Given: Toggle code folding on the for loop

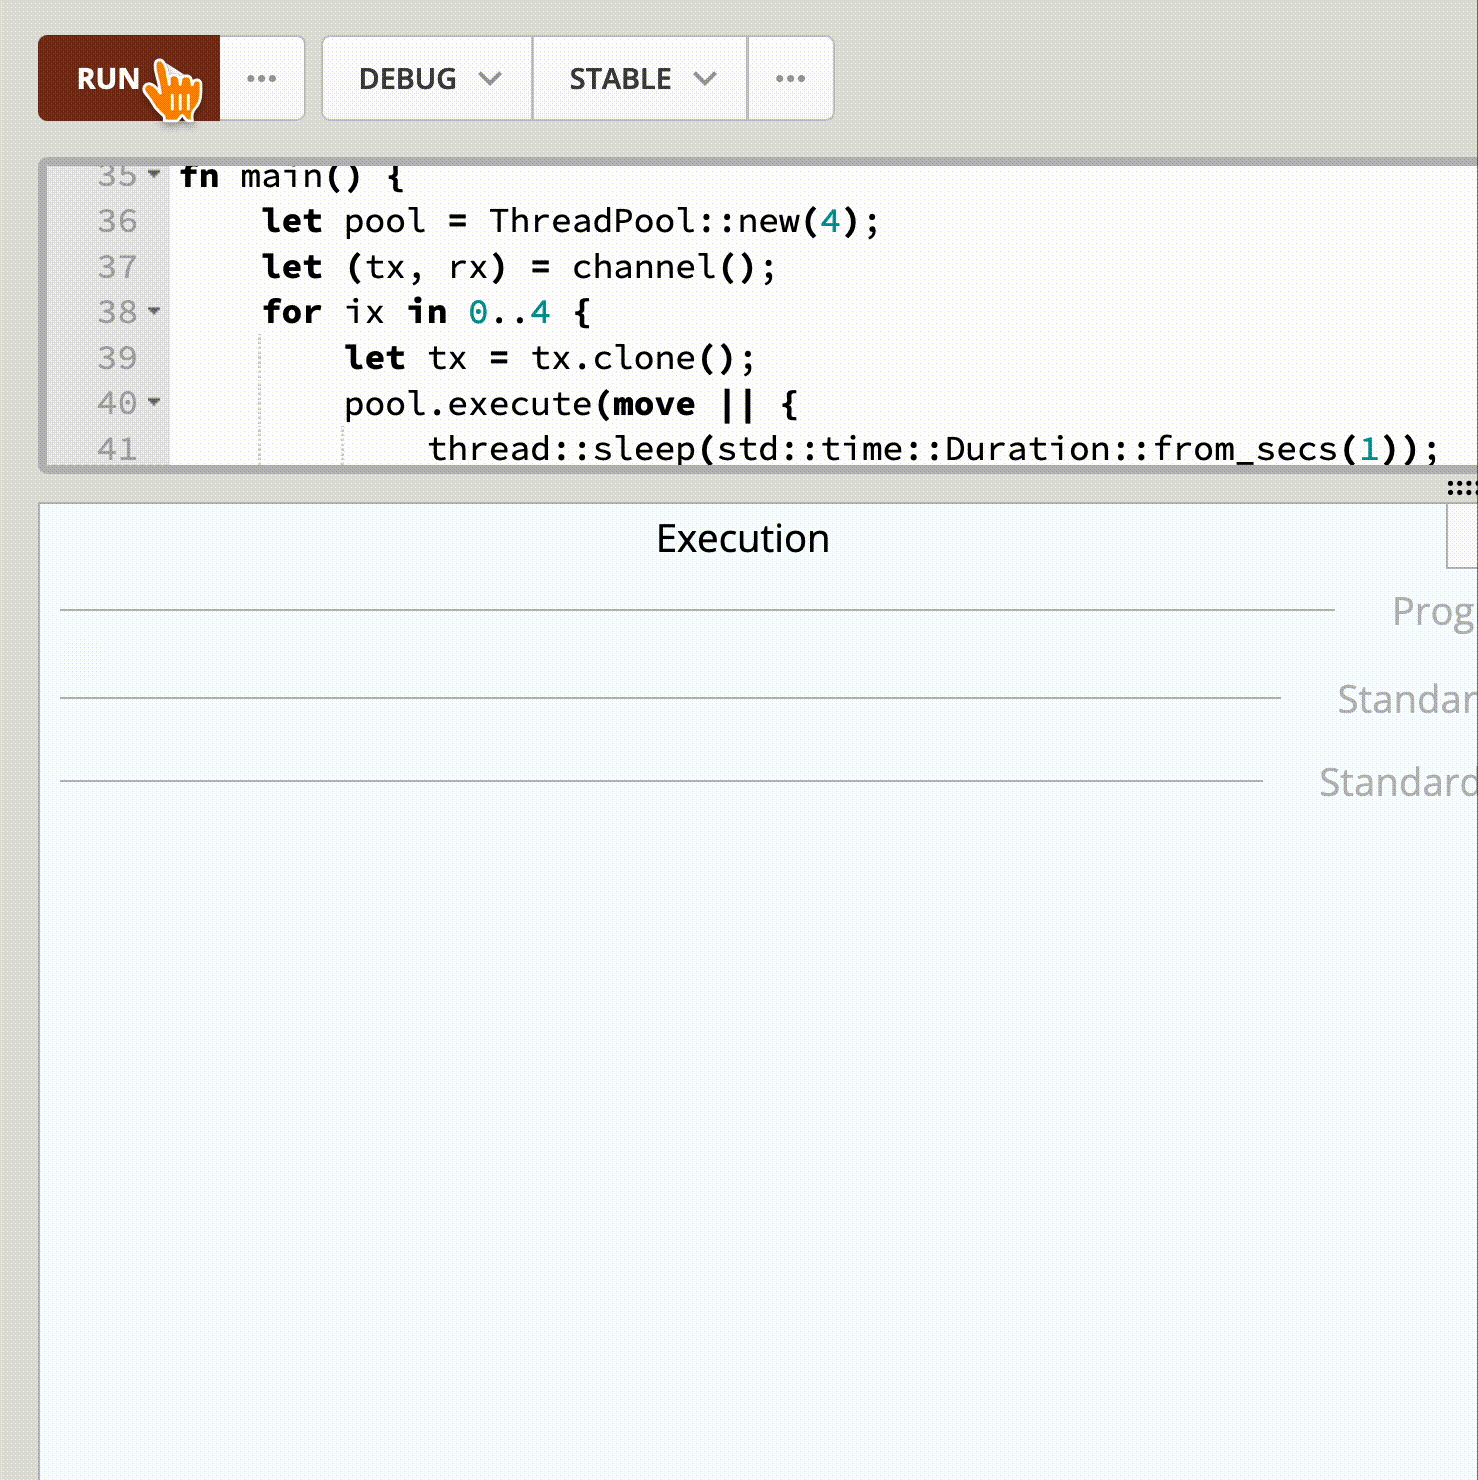Looking at the screenshot, I should point(154,312).
